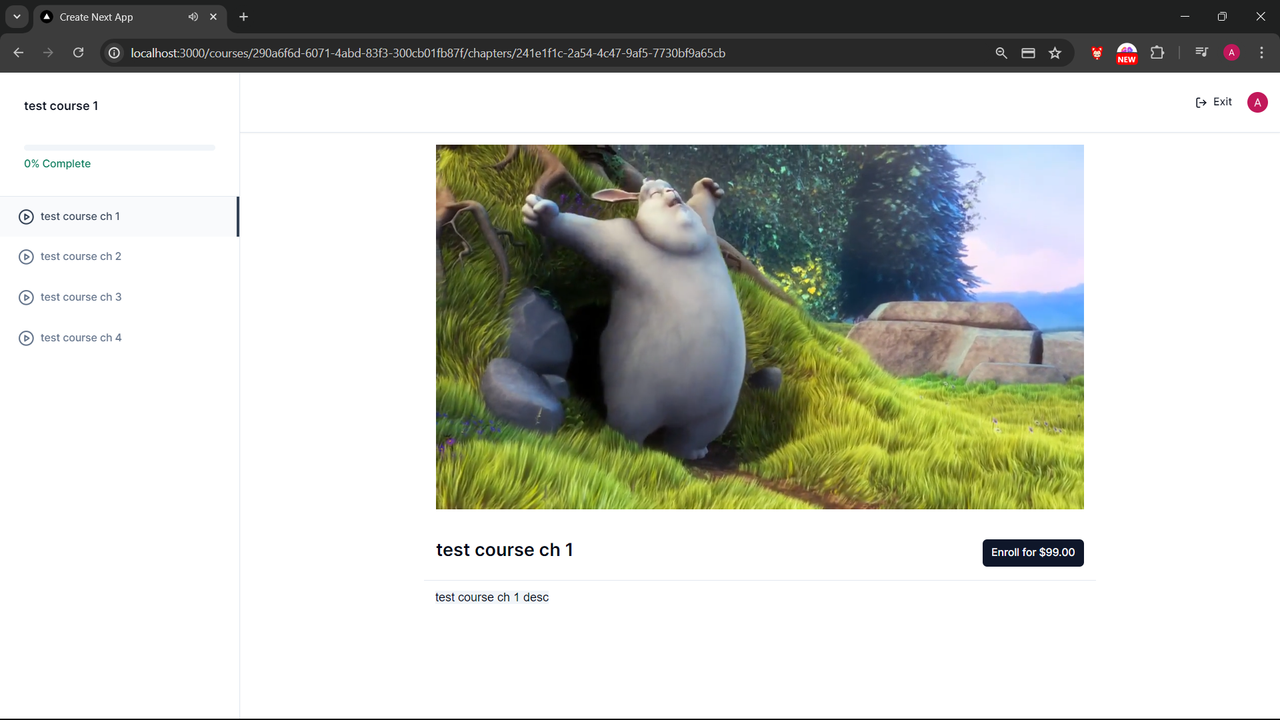The width and height of the screenshot is (1280, 720).
Task: Click the play icon beside test course ch 2
Action: pos(27,257)
